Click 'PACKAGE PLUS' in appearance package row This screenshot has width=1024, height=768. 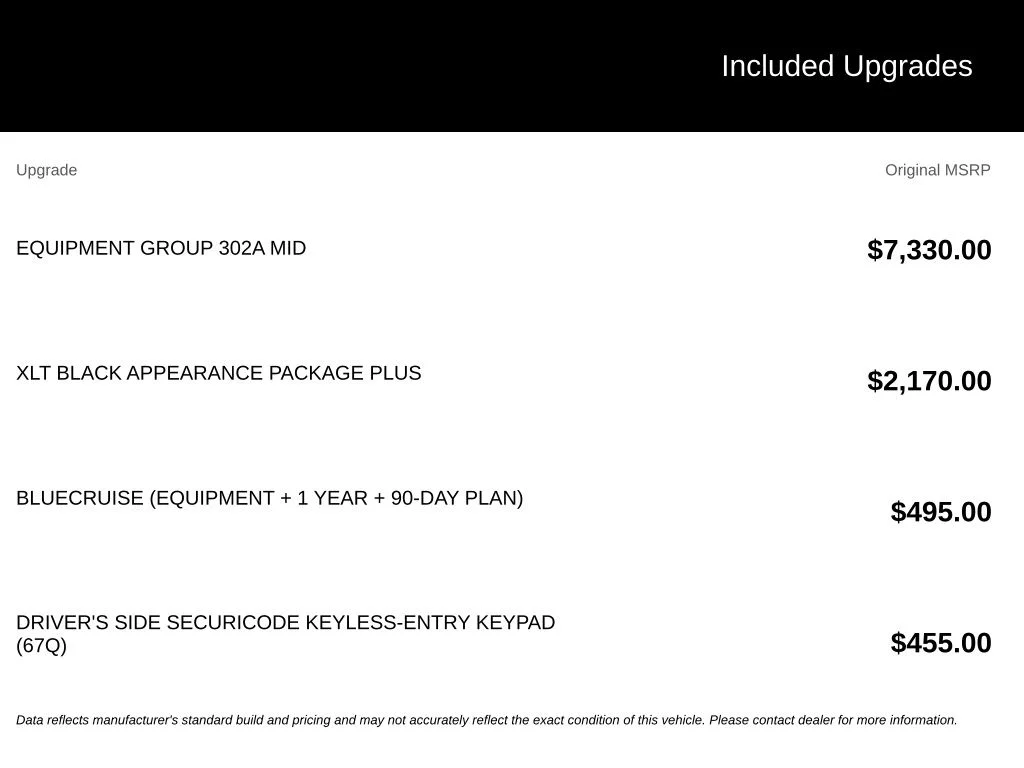[x=345, y=373]
